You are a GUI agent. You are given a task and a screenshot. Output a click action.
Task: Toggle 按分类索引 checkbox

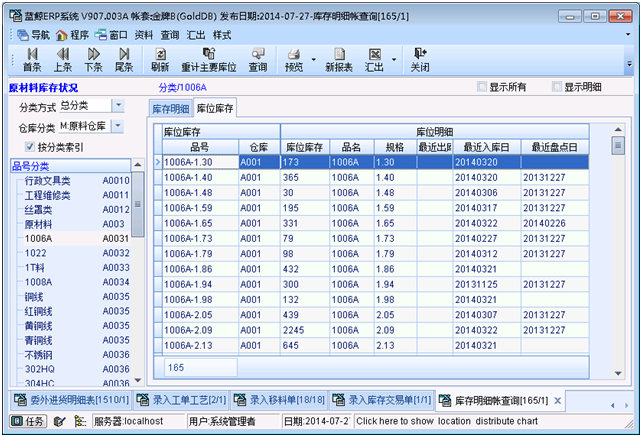pyautogui.click(x=29, y=147)
